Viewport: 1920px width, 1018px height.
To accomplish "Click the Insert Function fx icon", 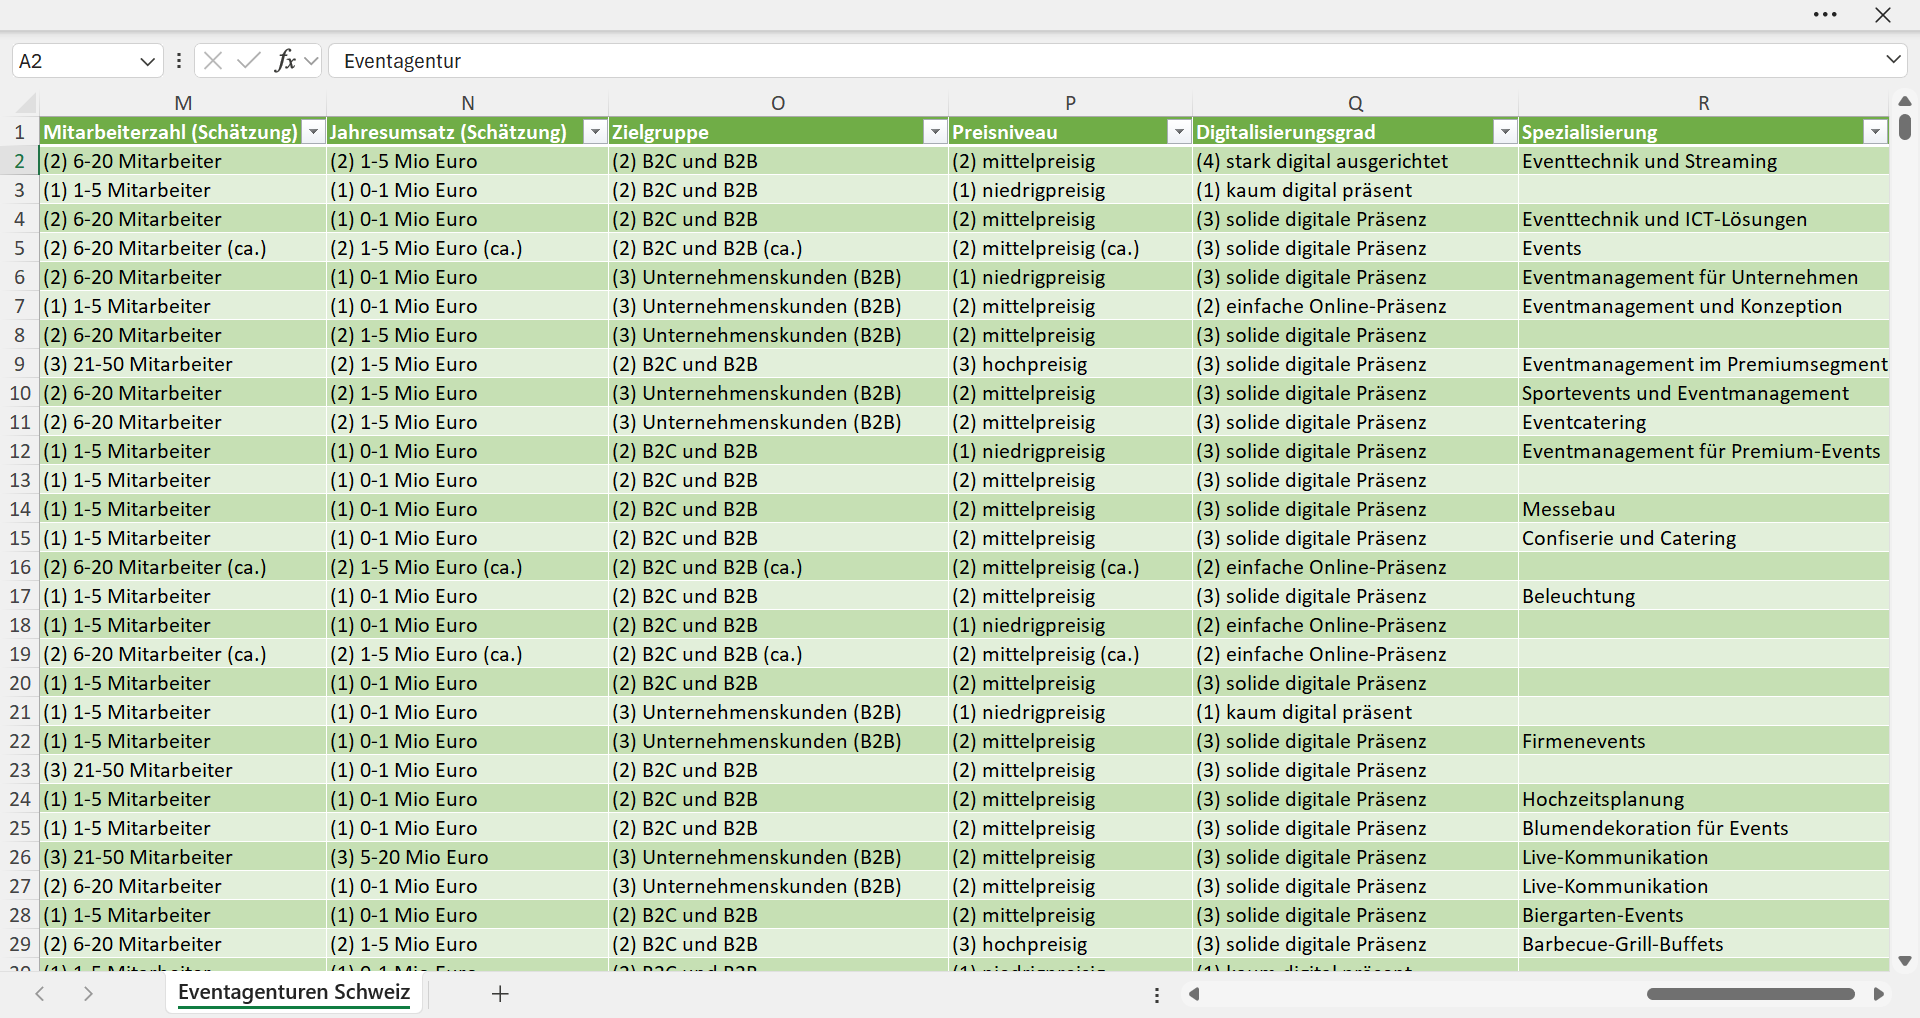I will [285, 61].
